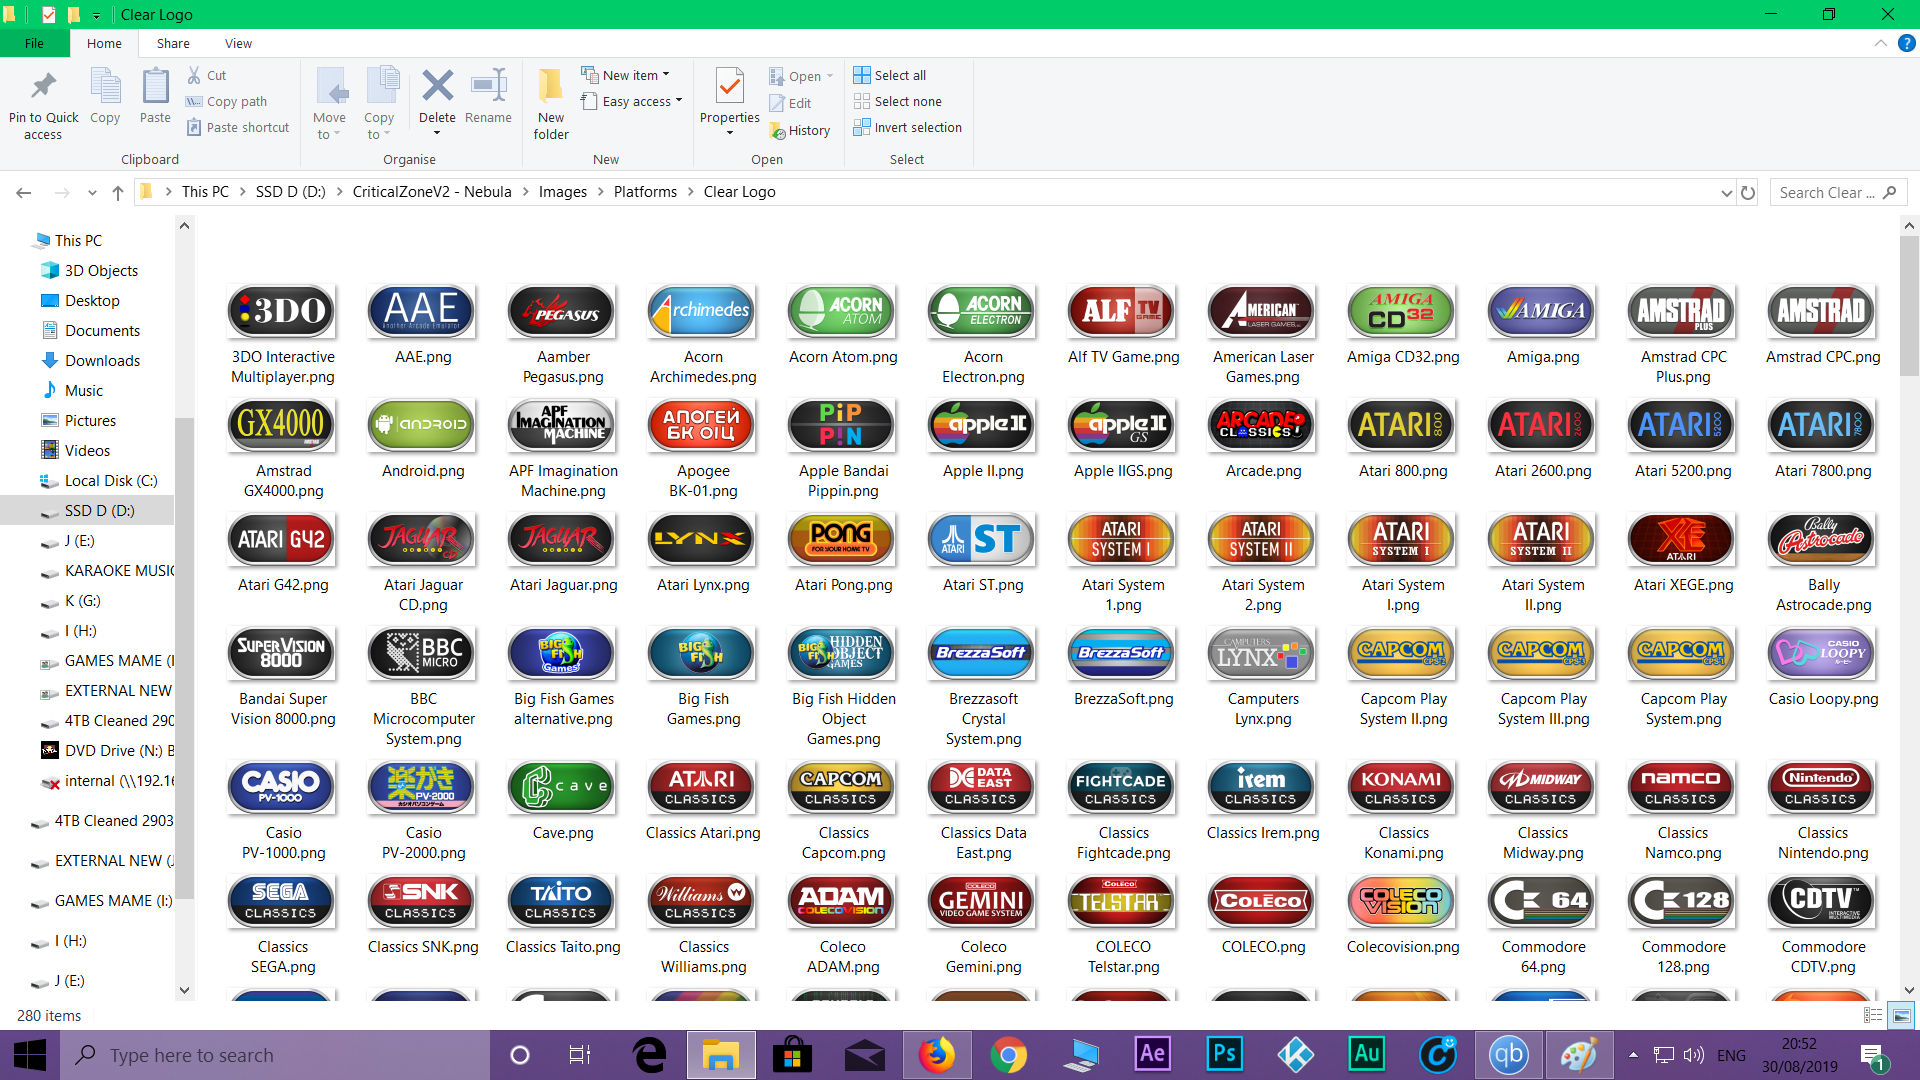Open Firefox from the taskbar
1920x1080 pixels.
(937, 1055)
